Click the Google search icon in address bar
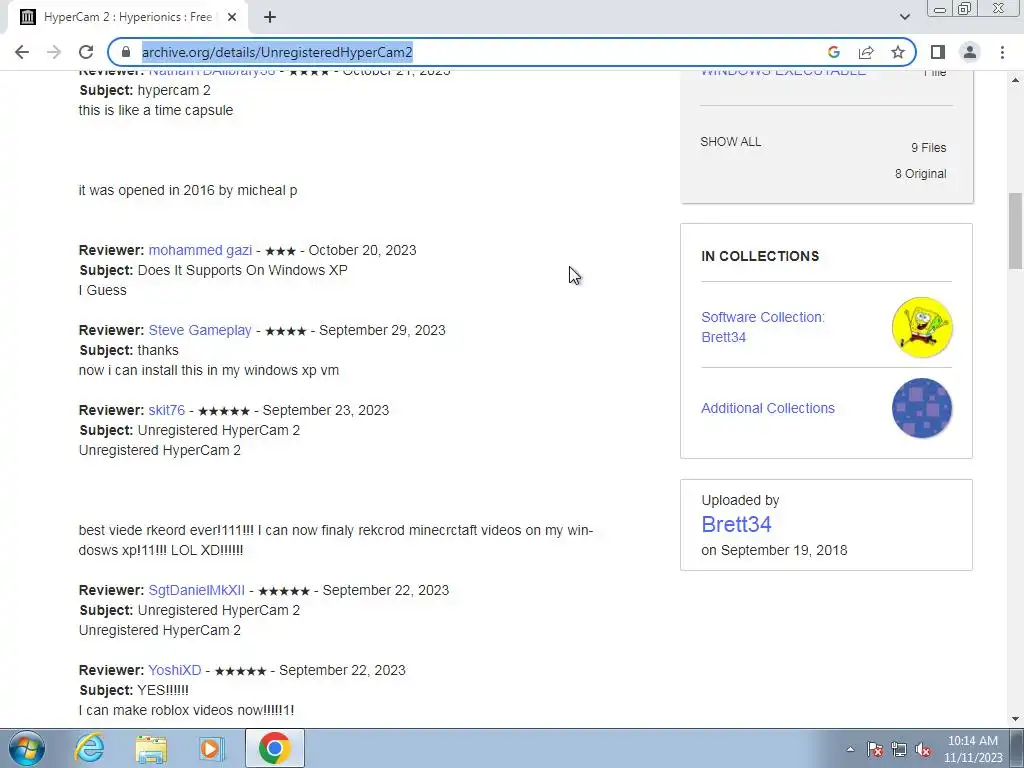This screenshot has width=1024, height=768. (833, 52)
